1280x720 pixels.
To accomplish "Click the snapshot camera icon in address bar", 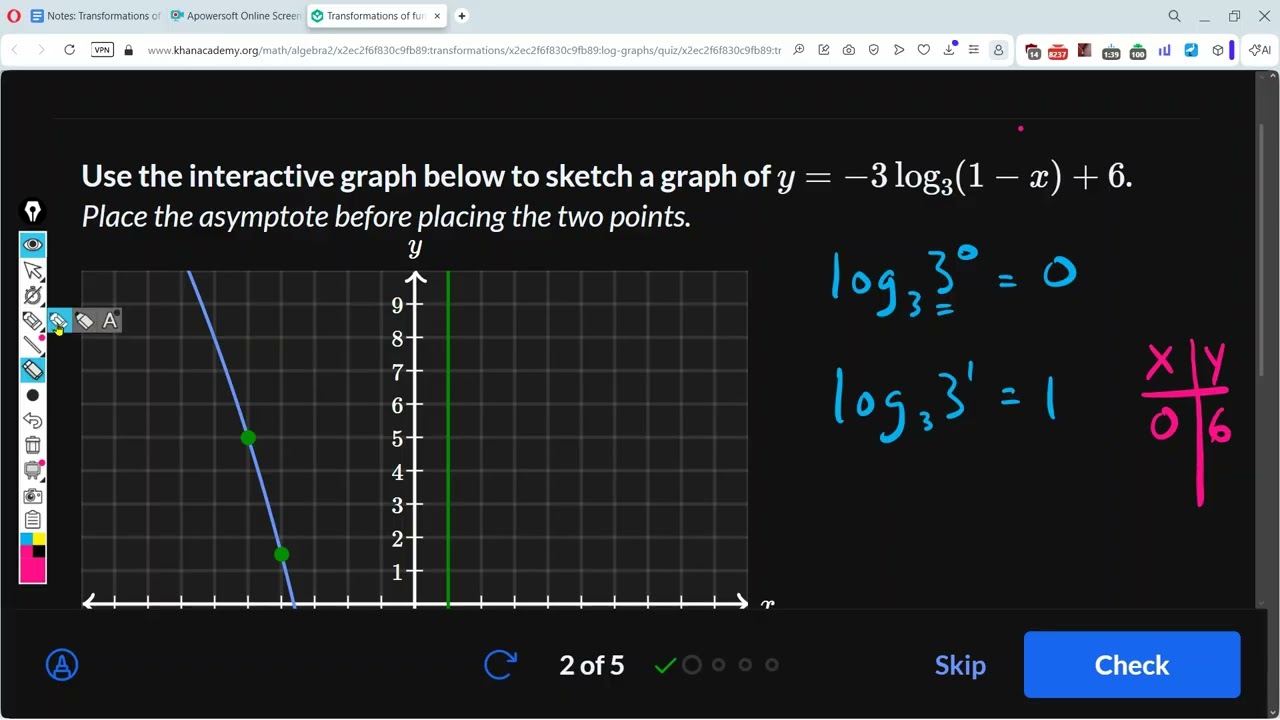I will [849, 50].
